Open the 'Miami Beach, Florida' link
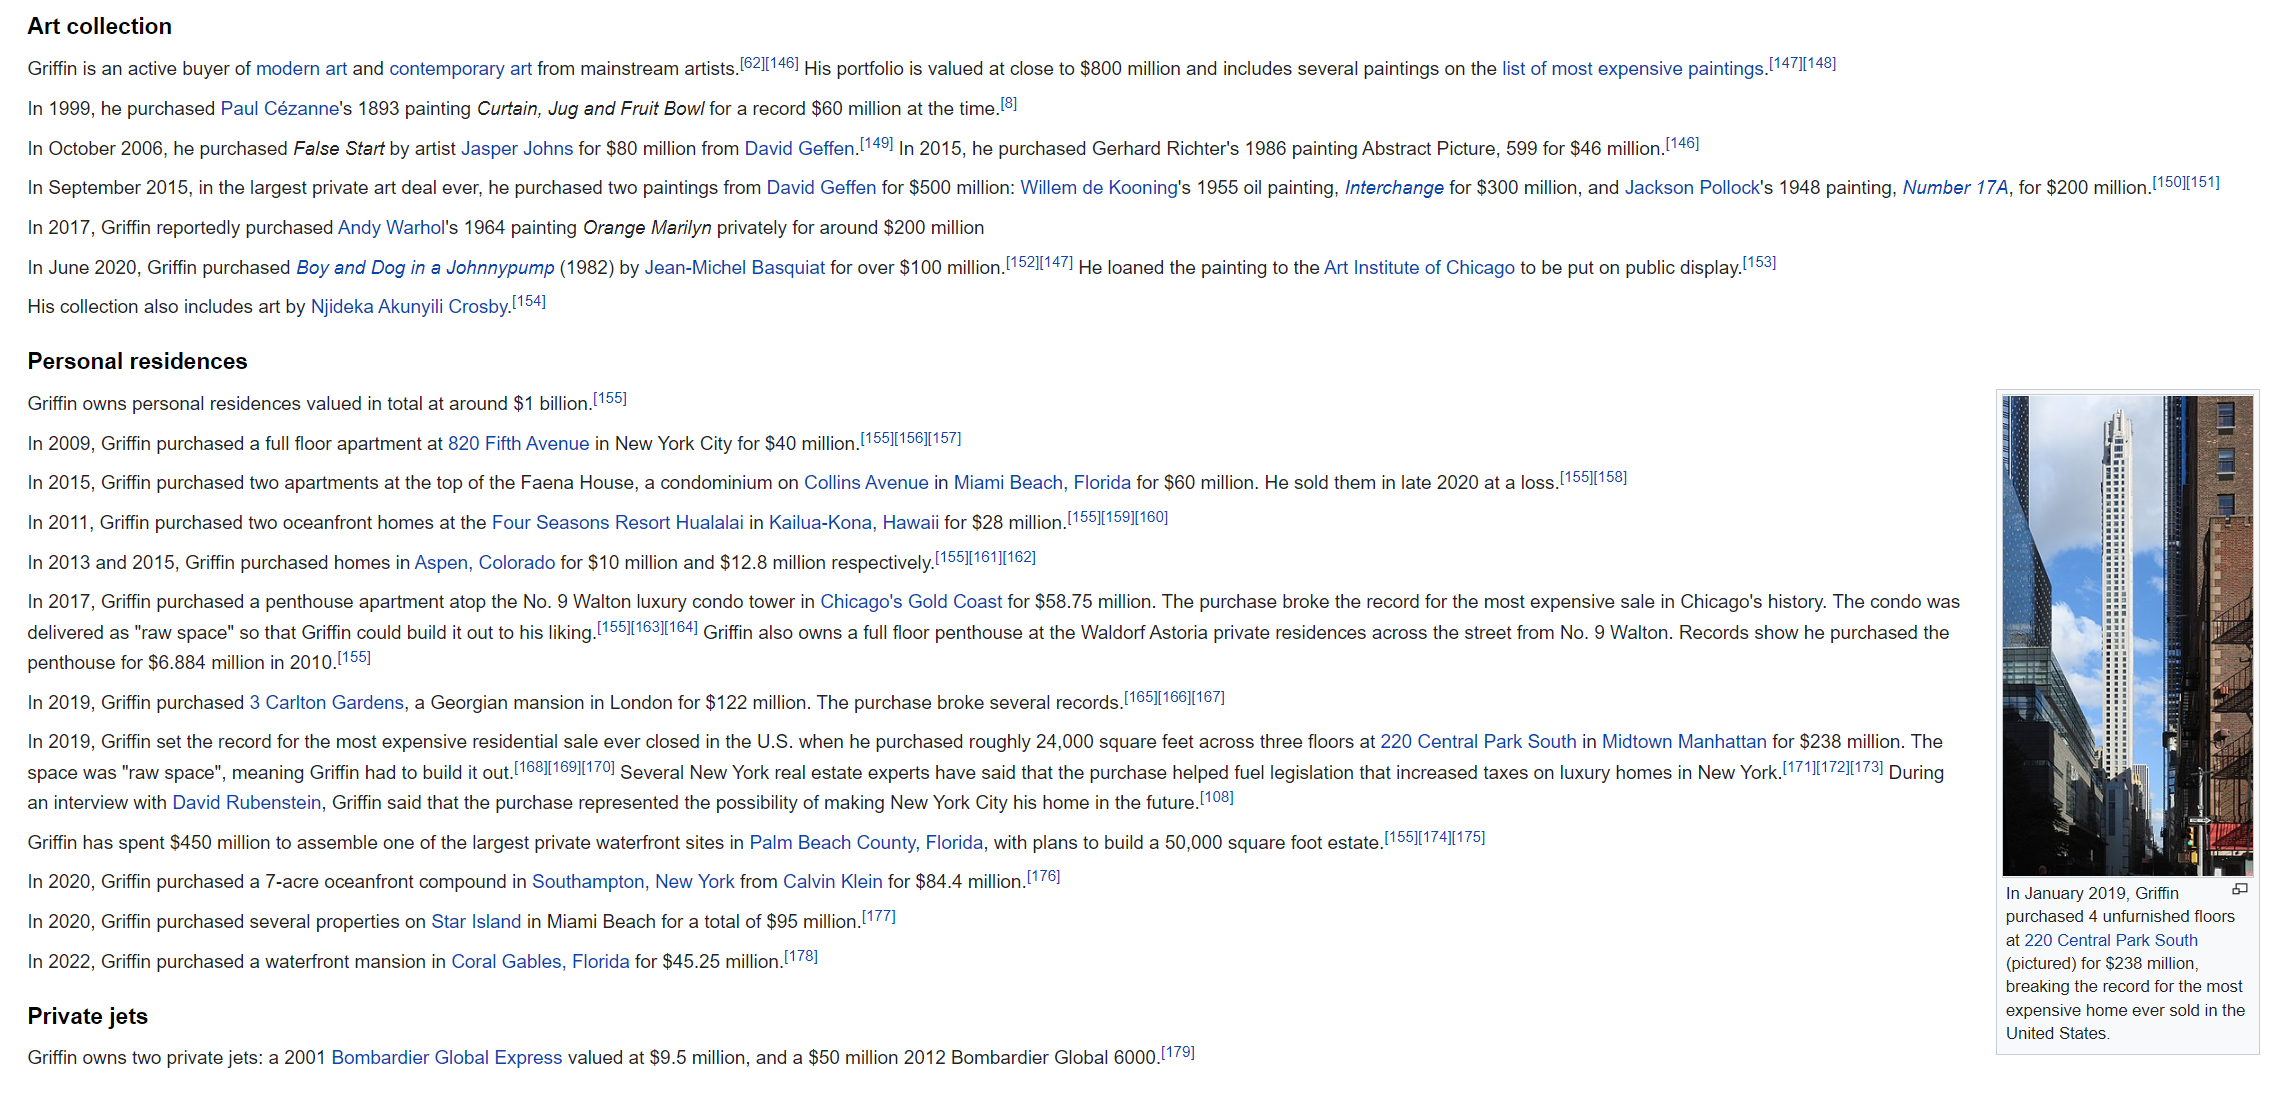 click(x=1042, y=483)
